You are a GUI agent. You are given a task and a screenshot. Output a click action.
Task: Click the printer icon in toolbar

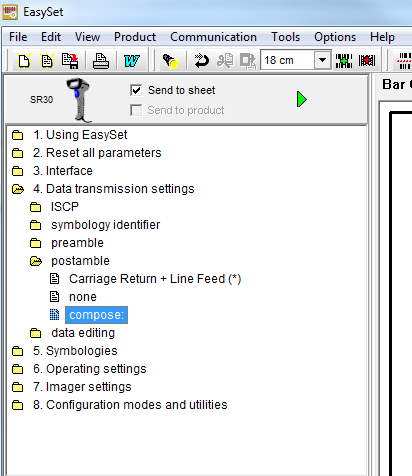click(x=101, y=61)
